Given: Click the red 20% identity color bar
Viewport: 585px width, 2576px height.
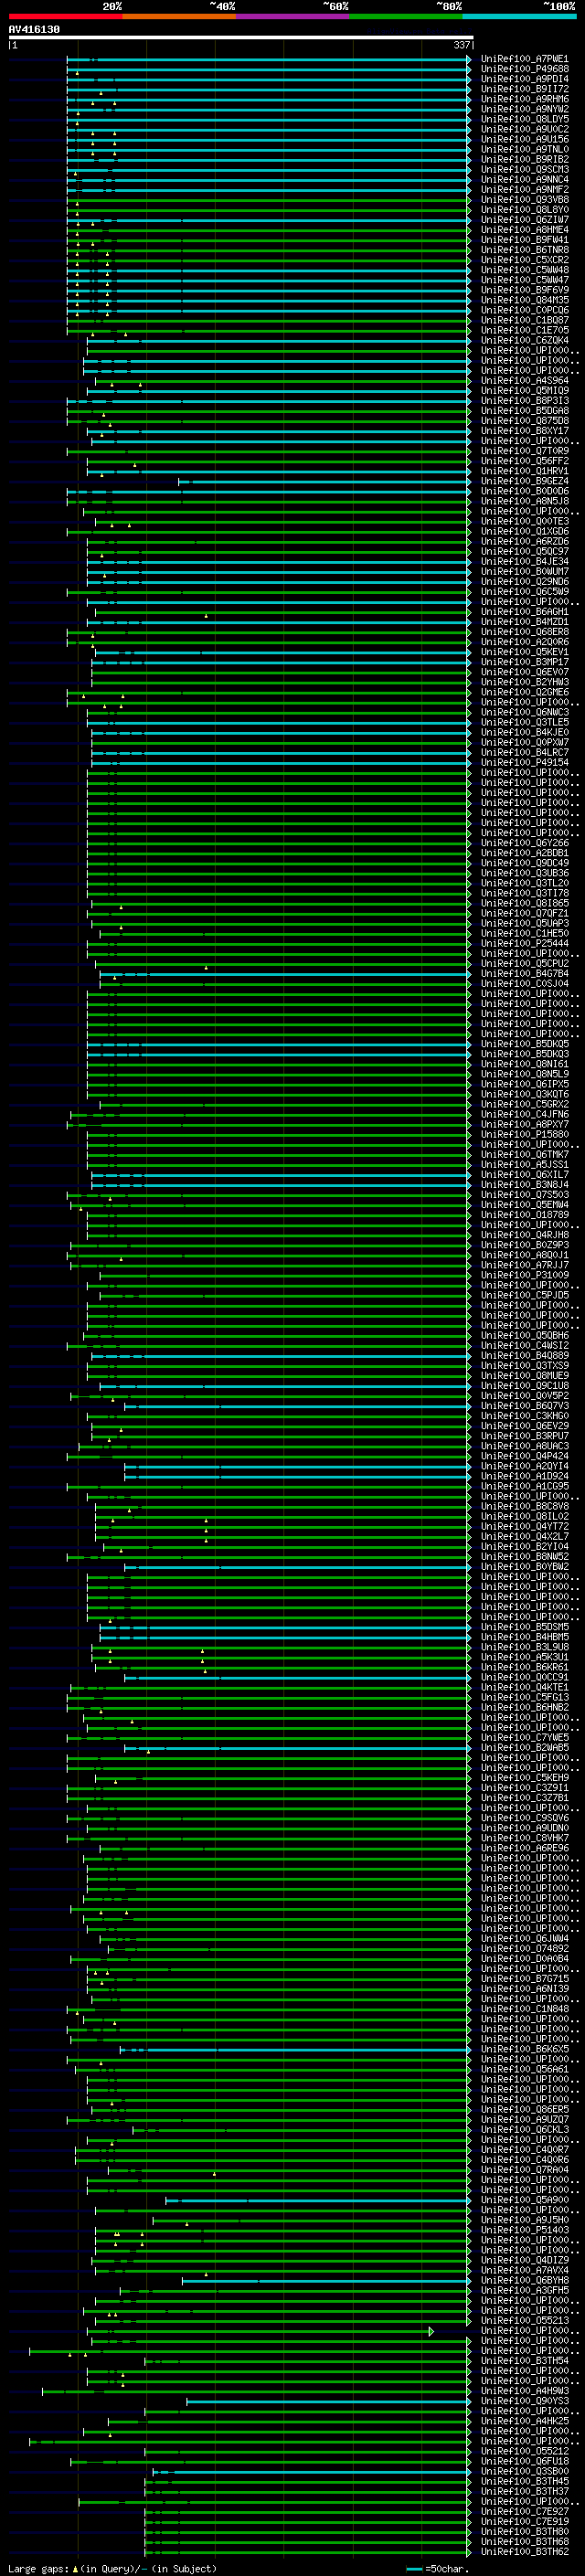Looking at the screenshot, I should 65,16.
